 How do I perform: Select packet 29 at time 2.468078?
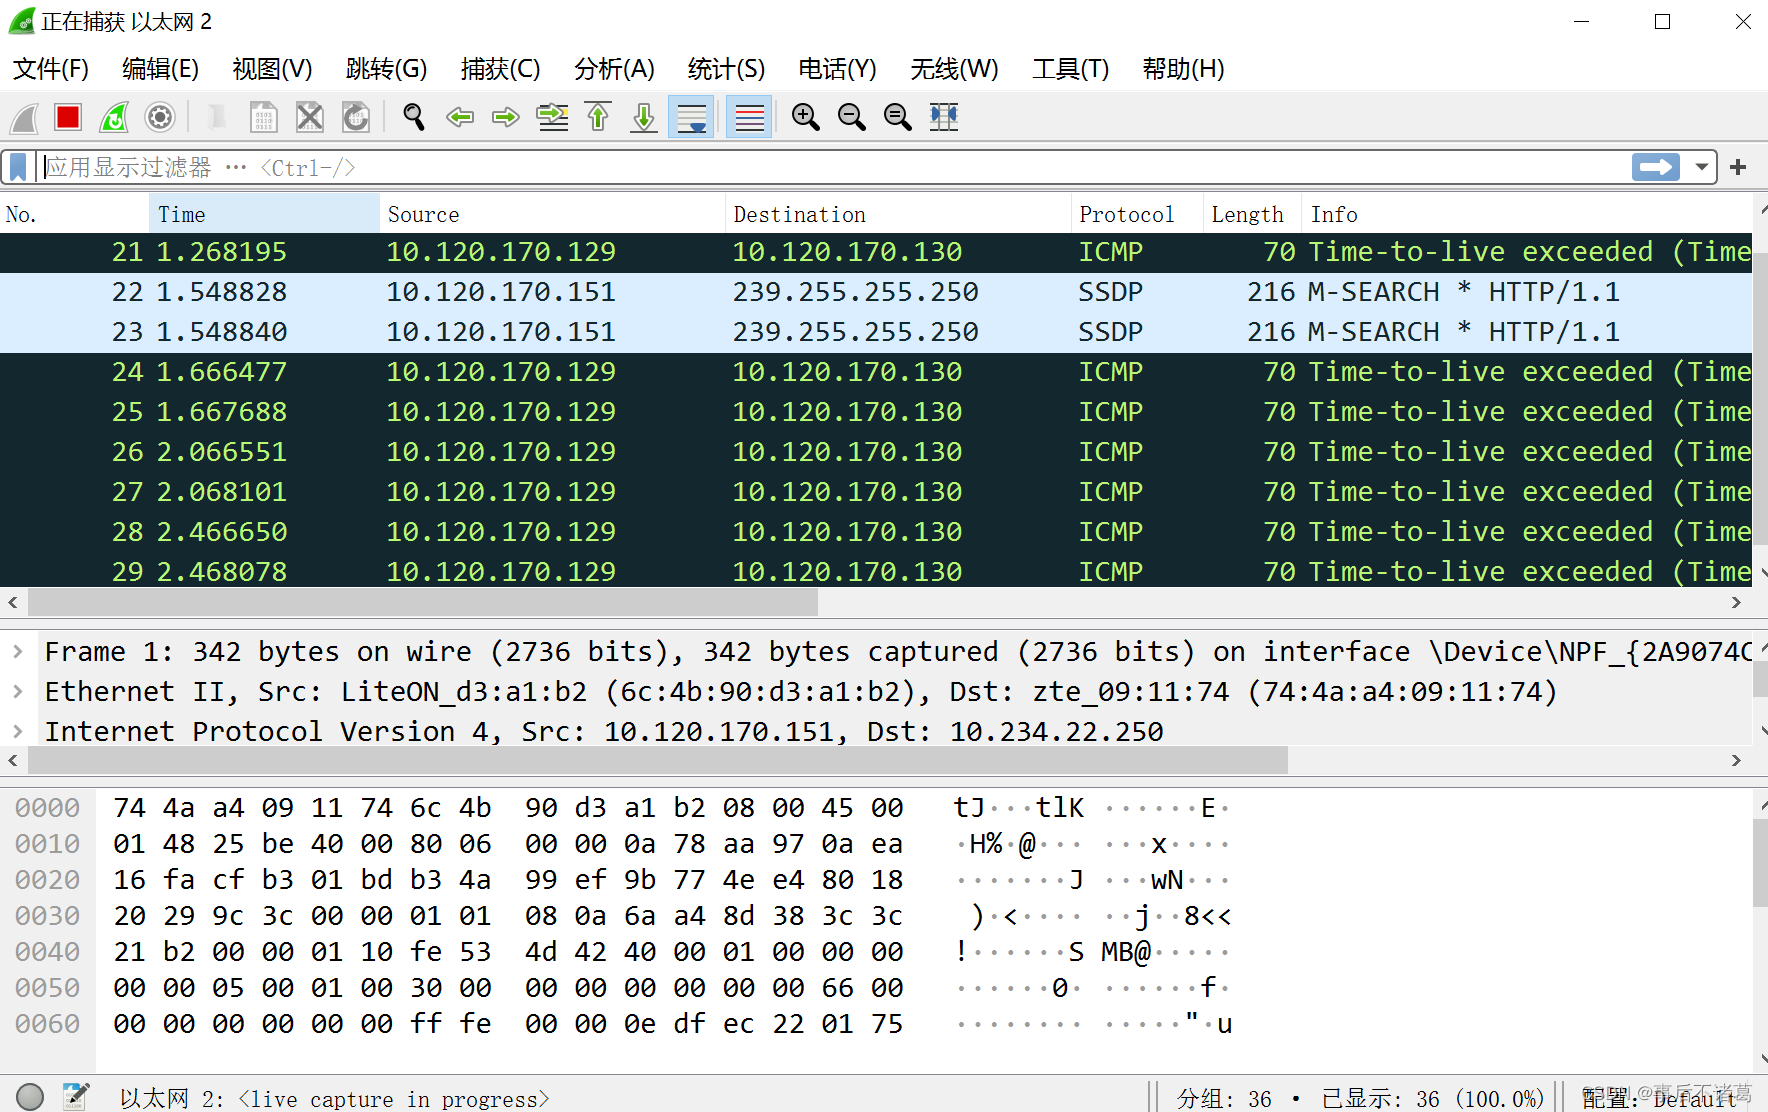876,571
